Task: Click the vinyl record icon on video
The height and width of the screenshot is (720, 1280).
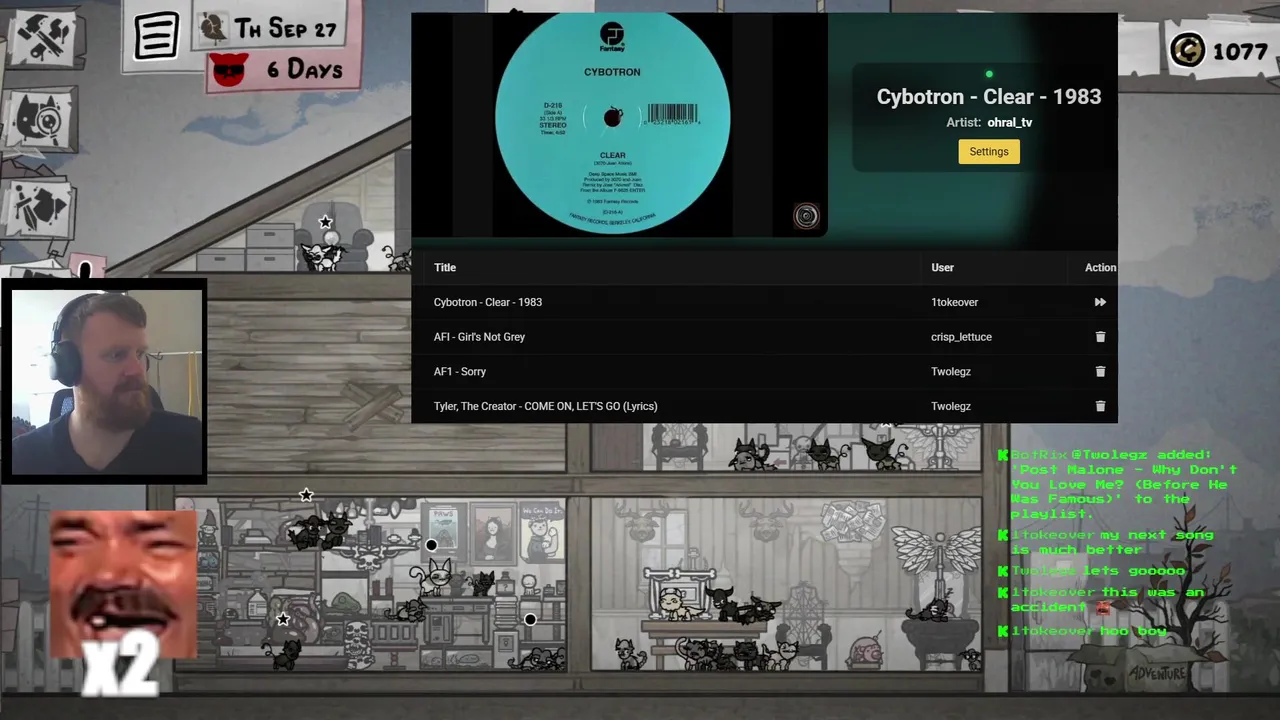Action: point(806,216)
